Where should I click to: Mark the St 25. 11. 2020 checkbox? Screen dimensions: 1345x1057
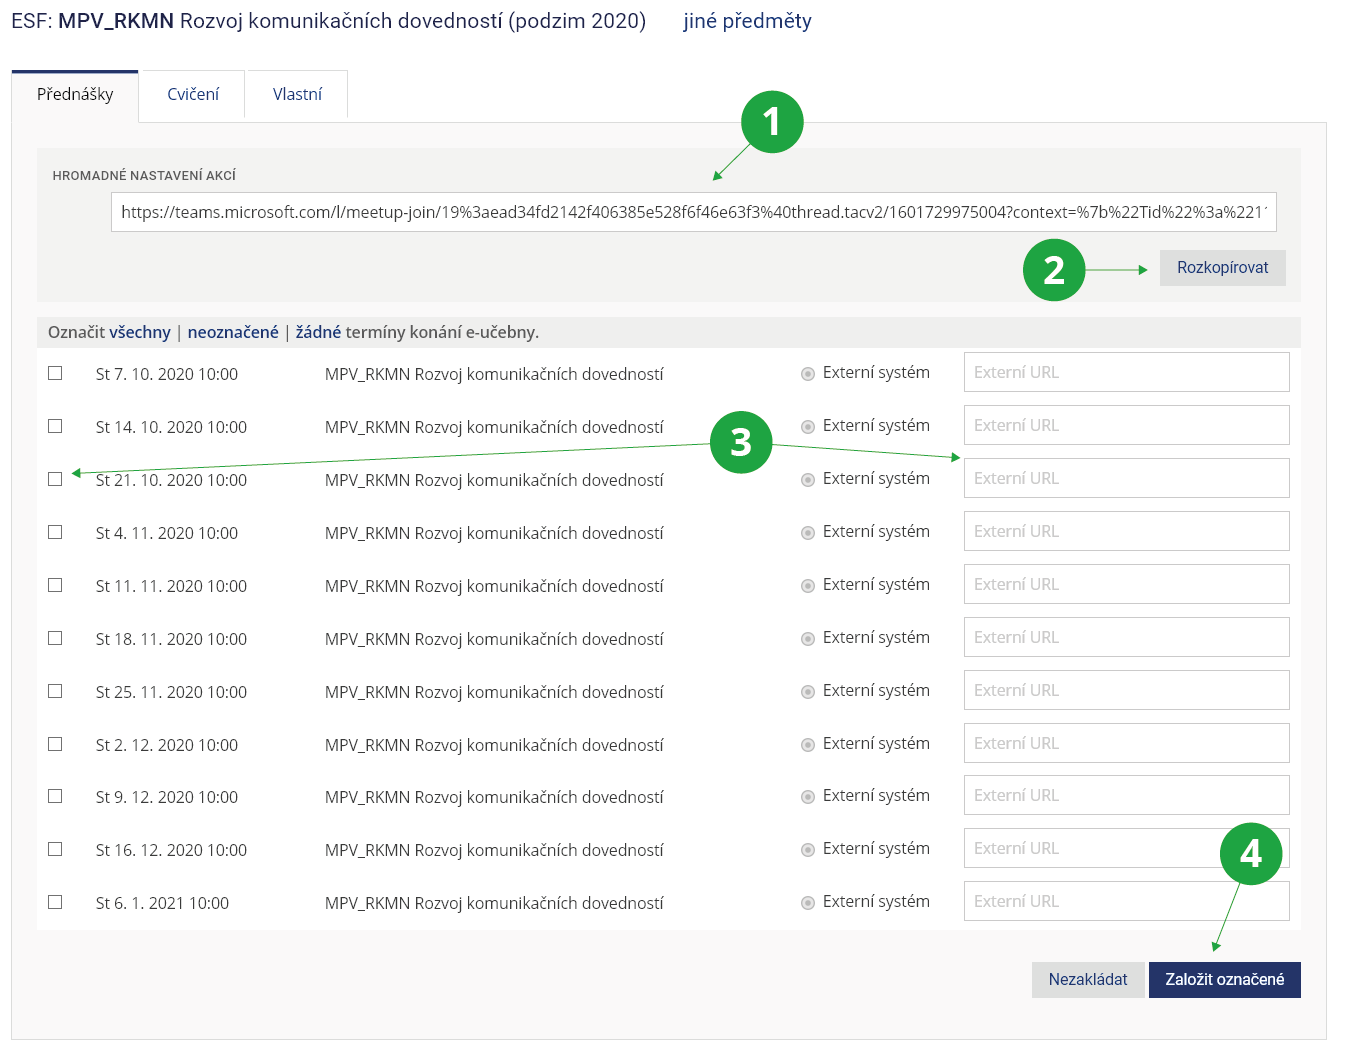(55, 691)
